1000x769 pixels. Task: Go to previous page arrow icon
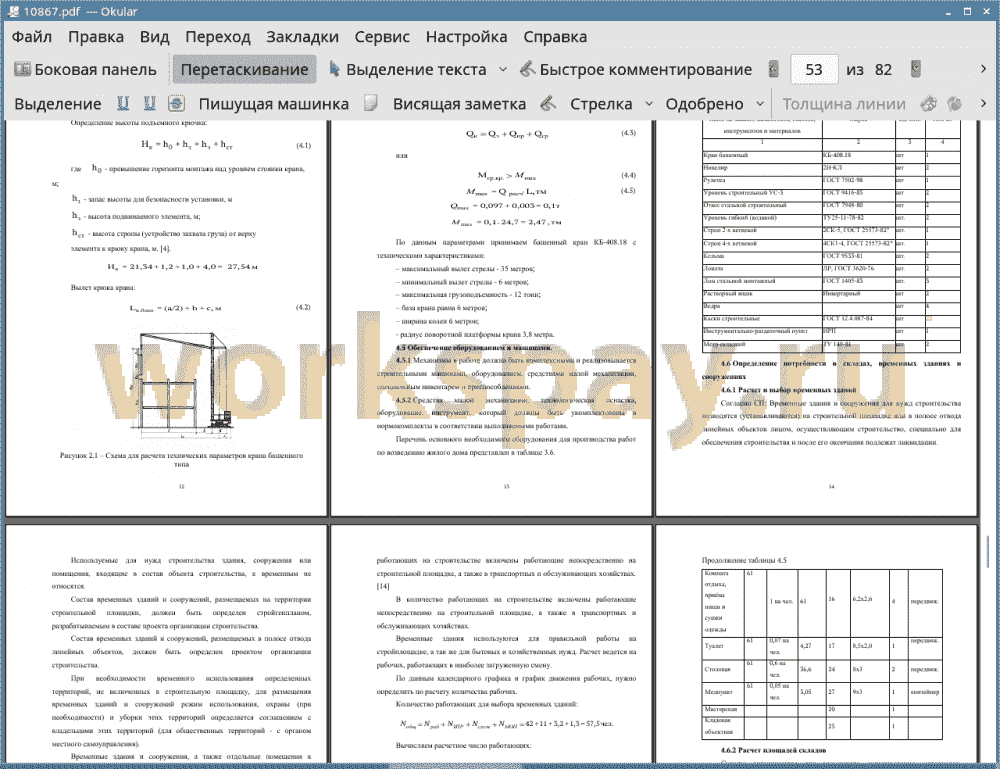(x=774, y=69)
